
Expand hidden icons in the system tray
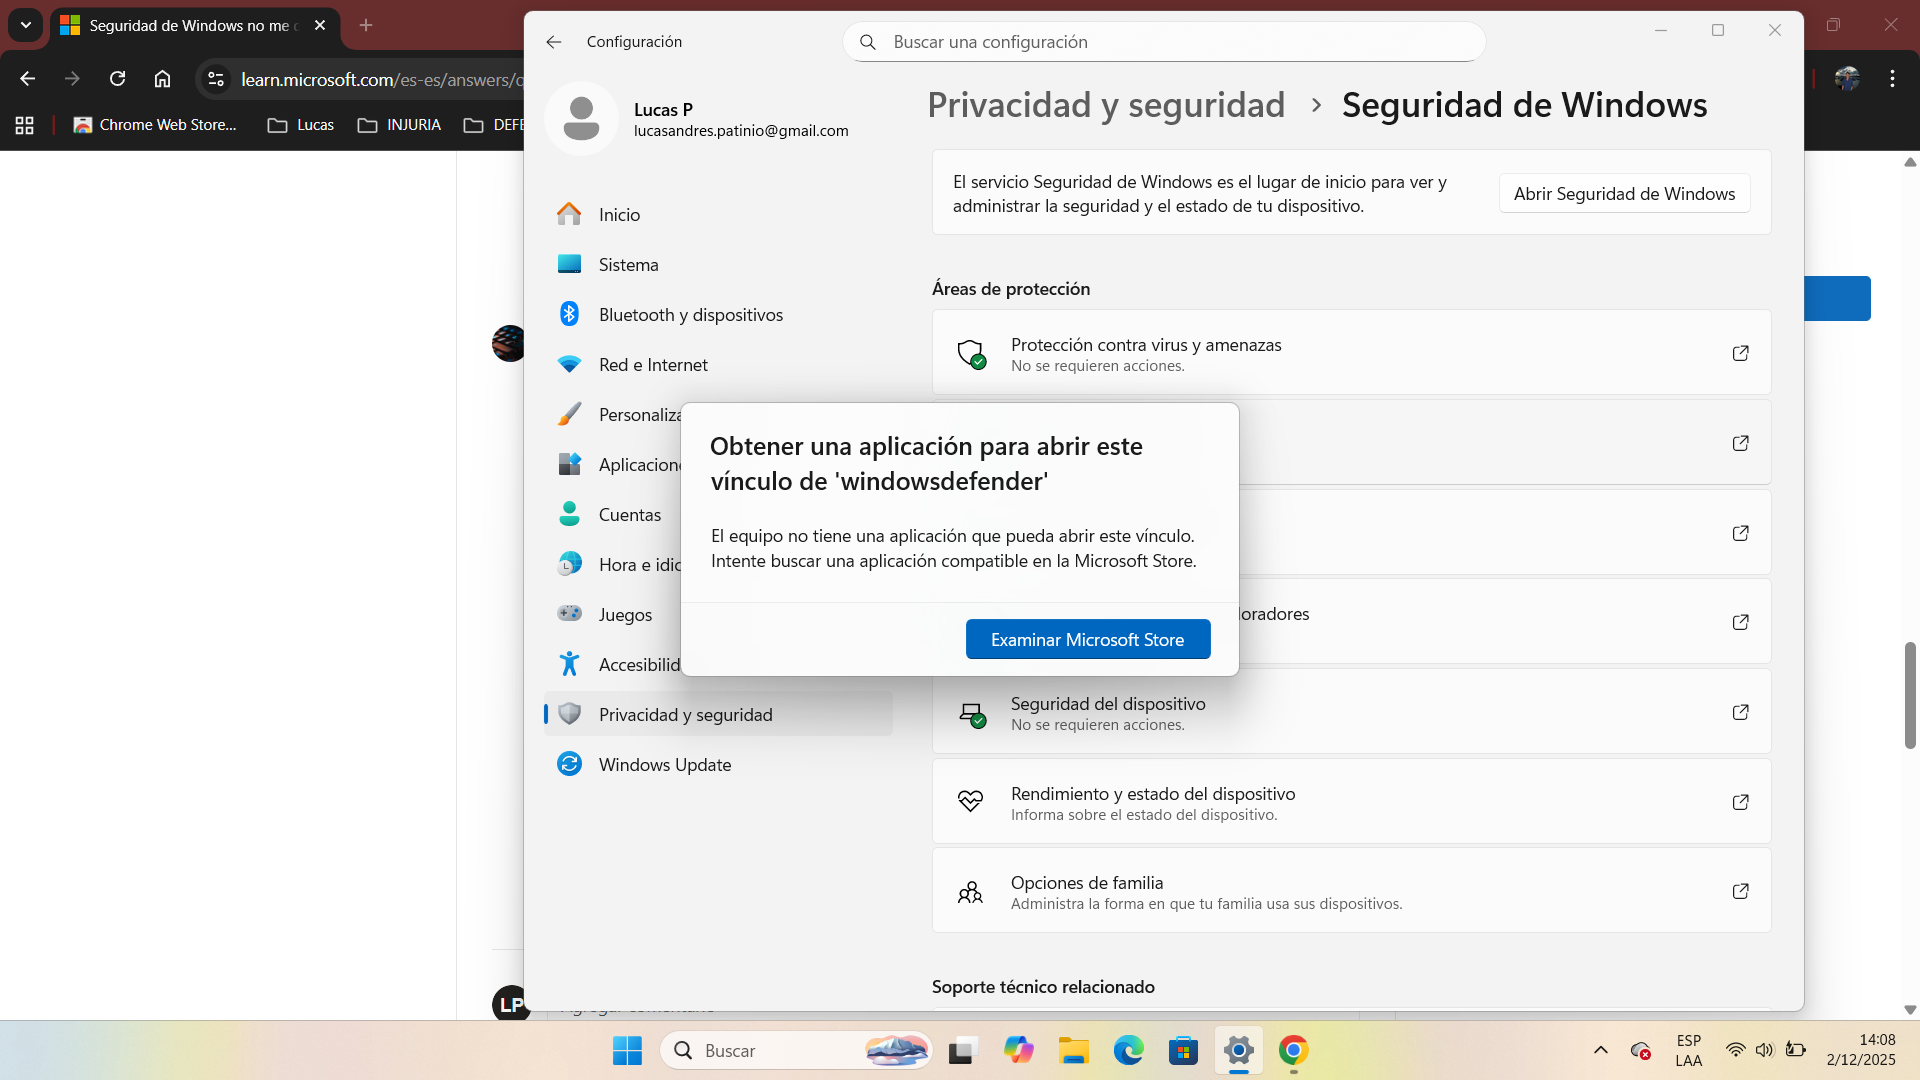[1599, 1050]
